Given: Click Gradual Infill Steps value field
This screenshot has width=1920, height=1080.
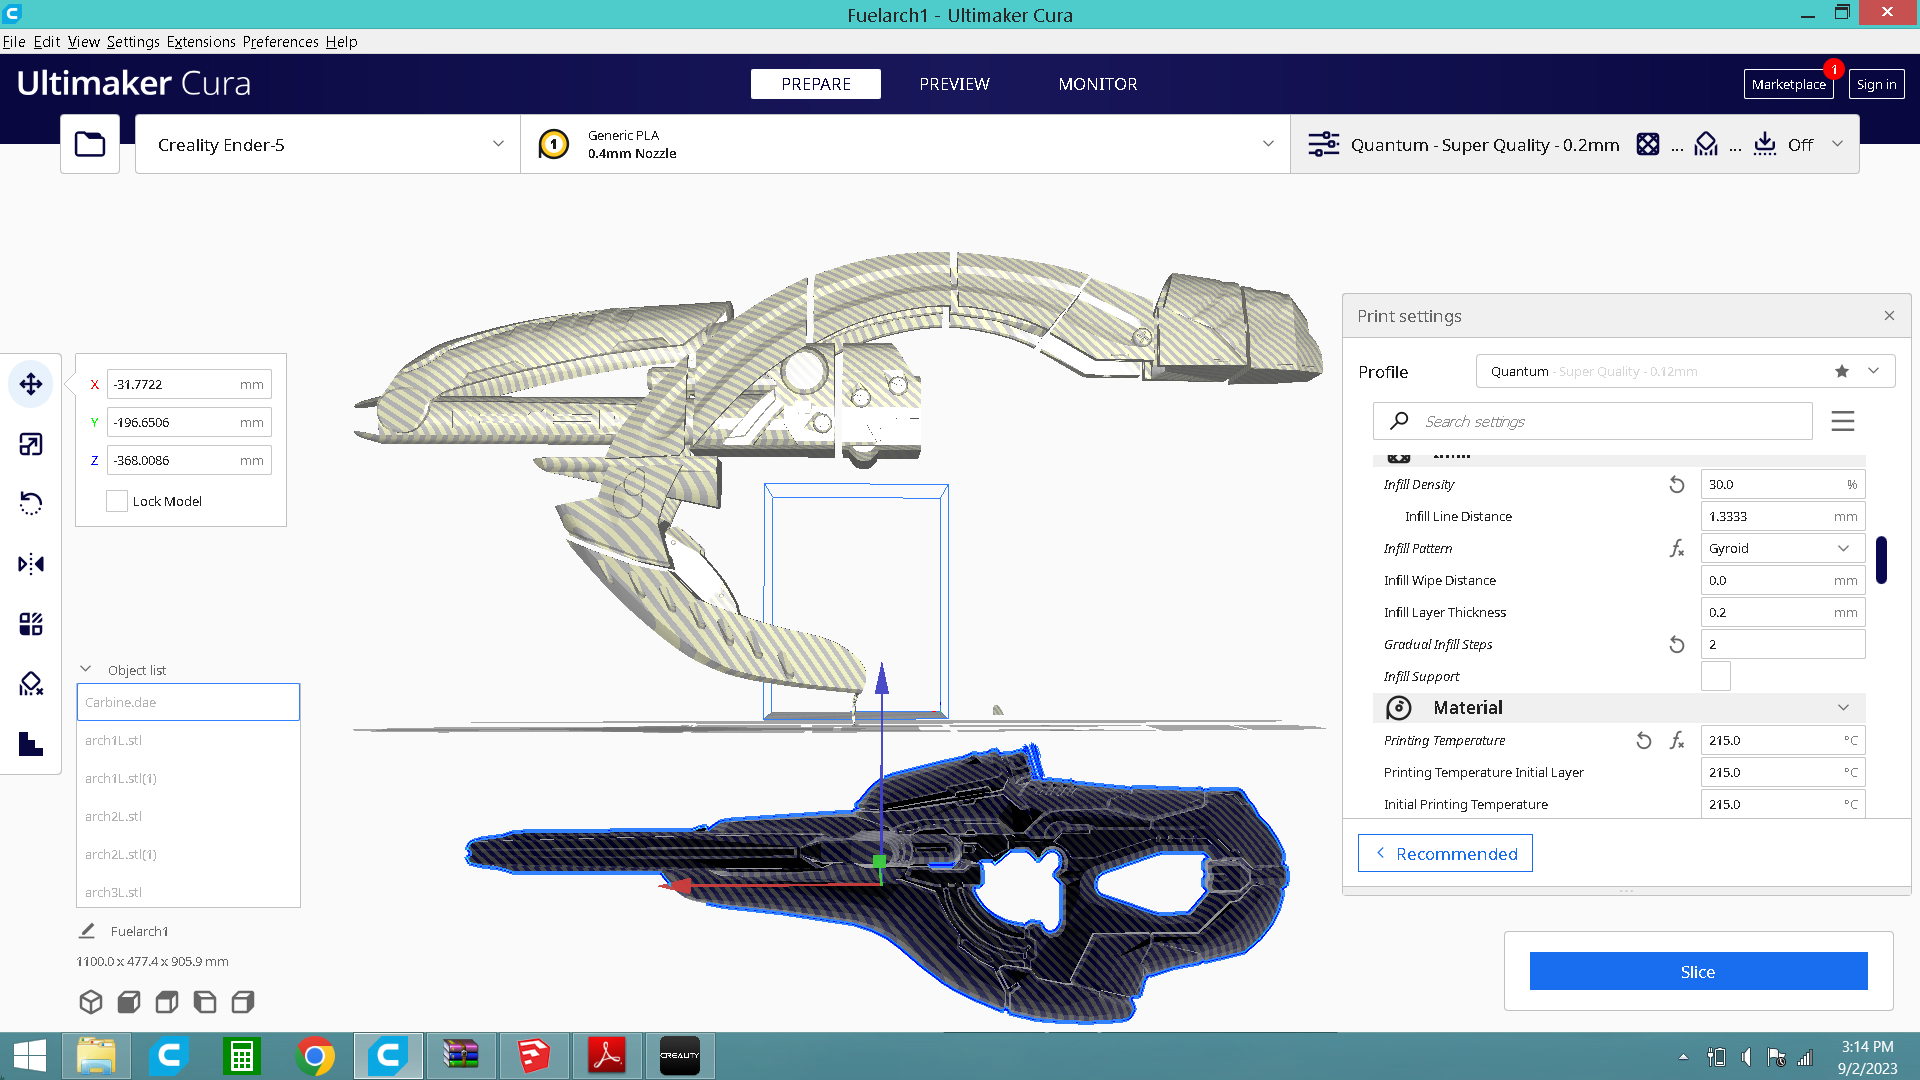Looking at the screenshot, I should pos(1782,645).
